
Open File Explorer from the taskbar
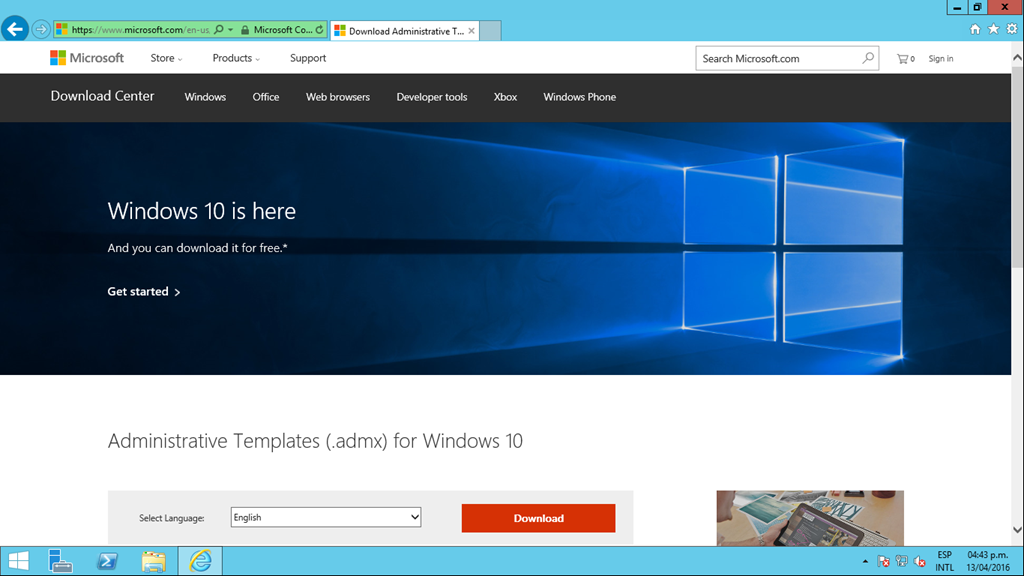(x=153, y=561)
